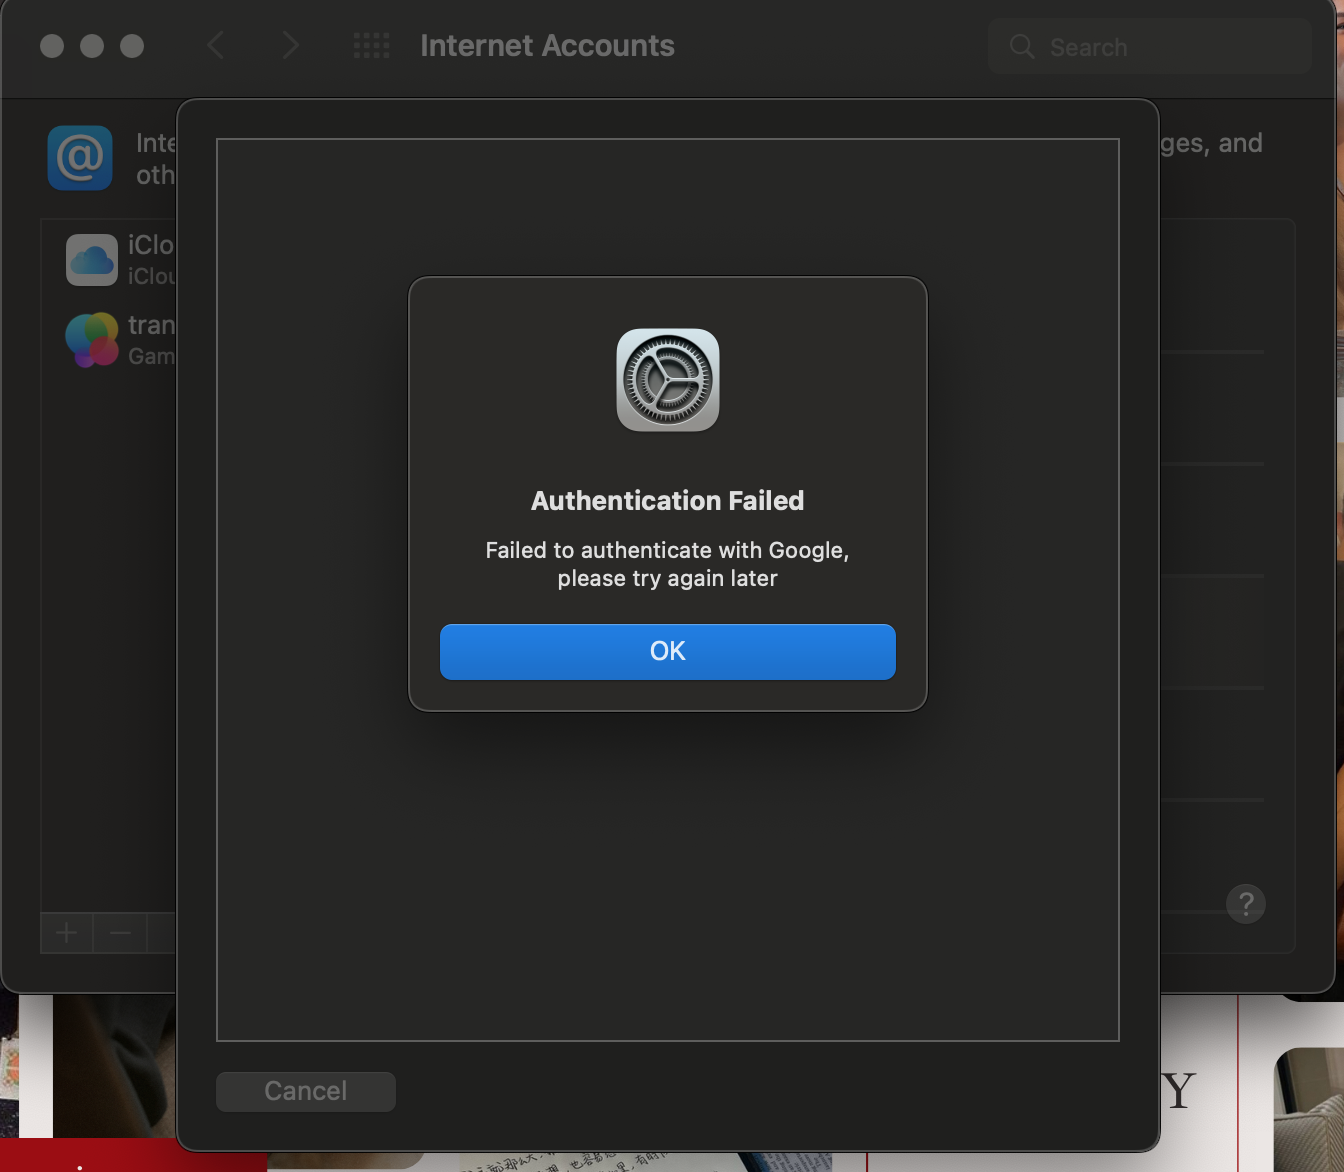Close the Internet Accounts window

pos(52,46)
